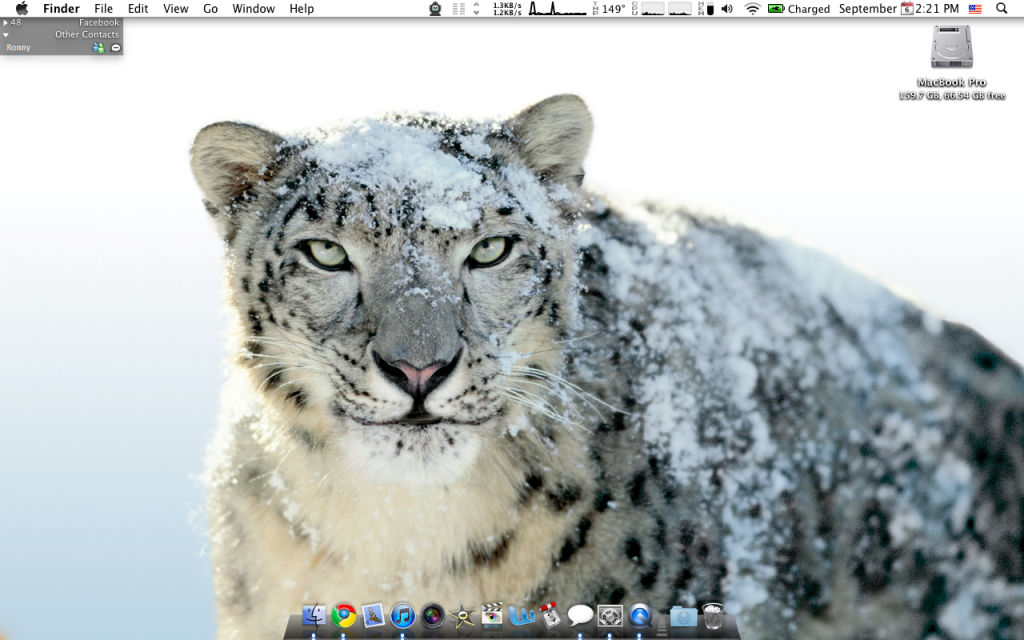Open the Help menu
Screen dimensions: 1024x640
tap(302, 8)
